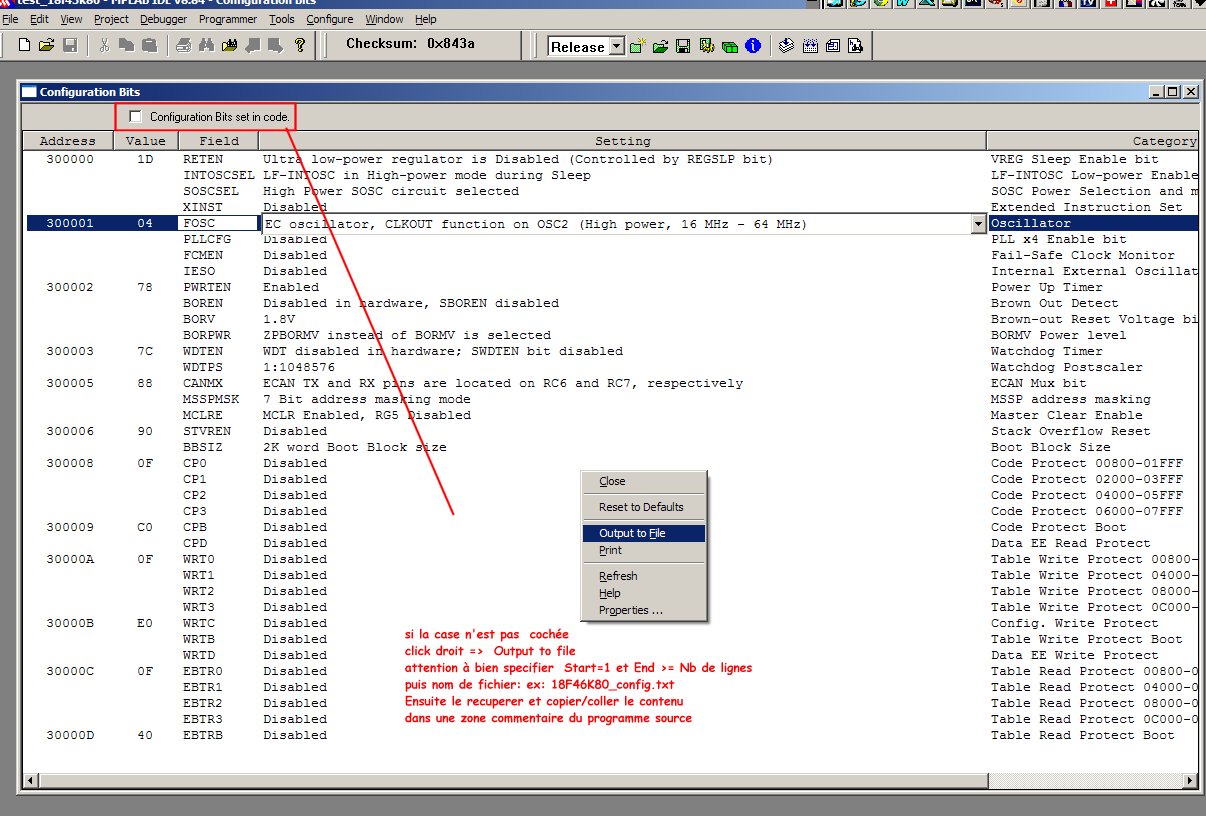Click the Field column header
This screenshot has width=1206, height=816.
click(x=218, y=141)
